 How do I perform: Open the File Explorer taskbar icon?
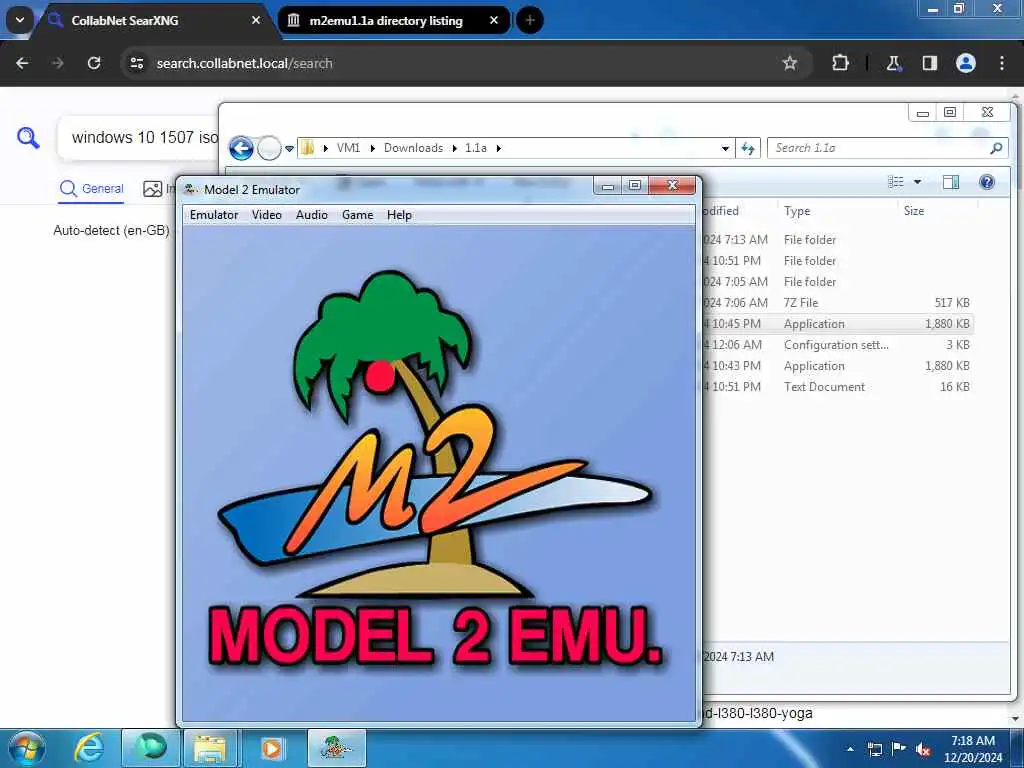pyautogui.click(x=210, y=748)
